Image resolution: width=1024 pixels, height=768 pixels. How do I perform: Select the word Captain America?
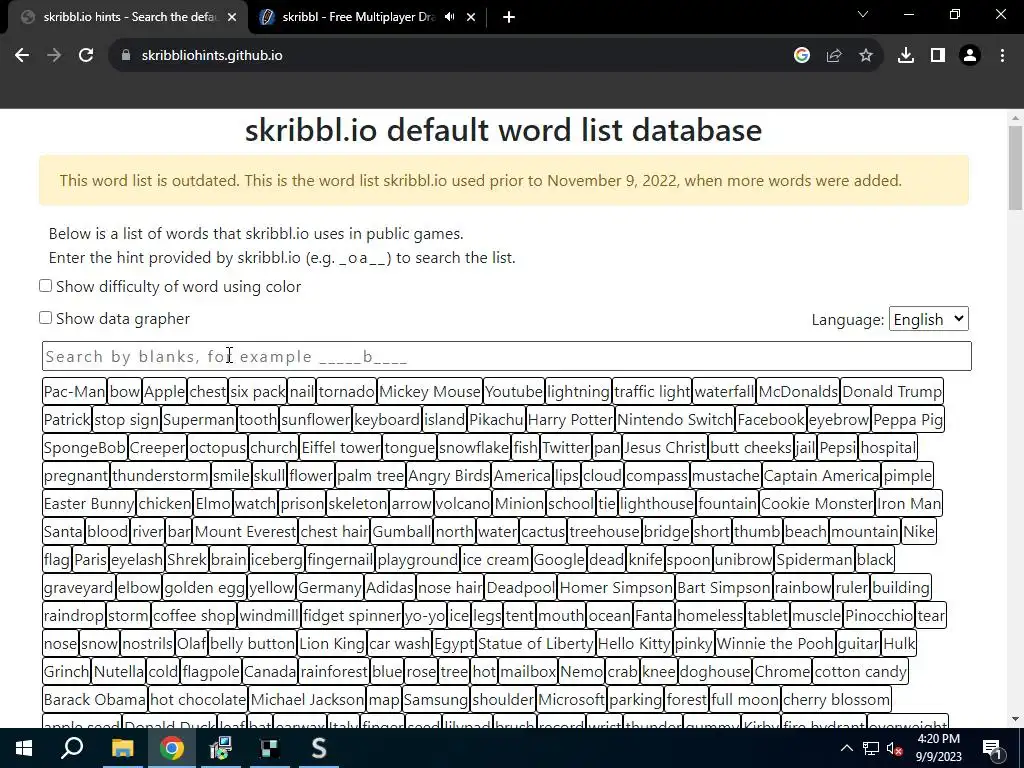(x=822, y=476)
